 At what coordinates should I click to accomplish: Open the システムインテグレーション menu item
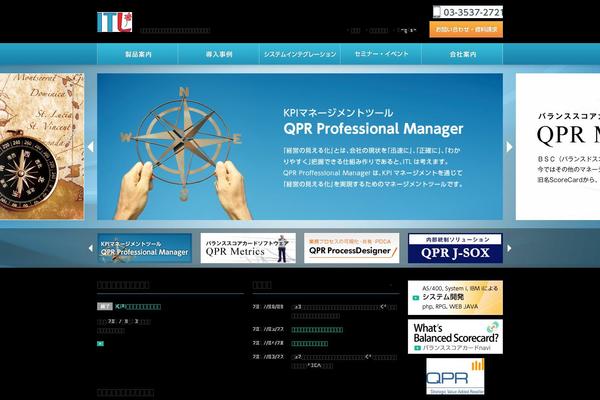(300, 54)
